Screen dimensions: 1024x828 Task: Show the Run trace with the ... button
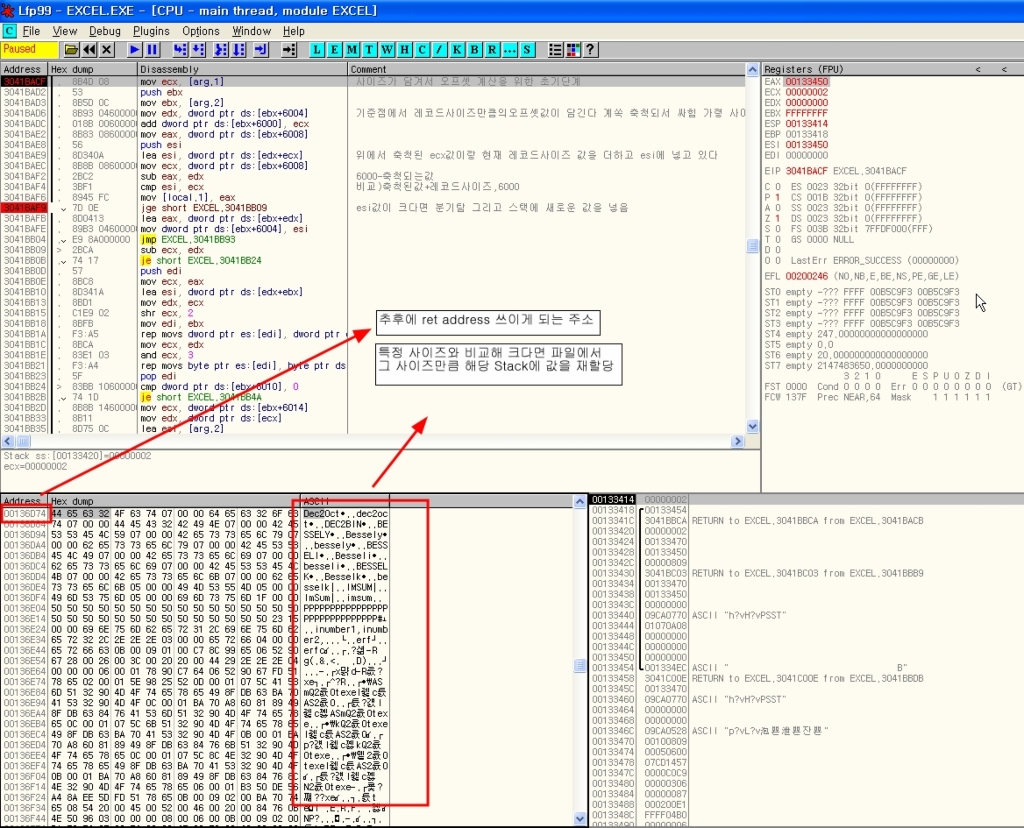(509, 50)
